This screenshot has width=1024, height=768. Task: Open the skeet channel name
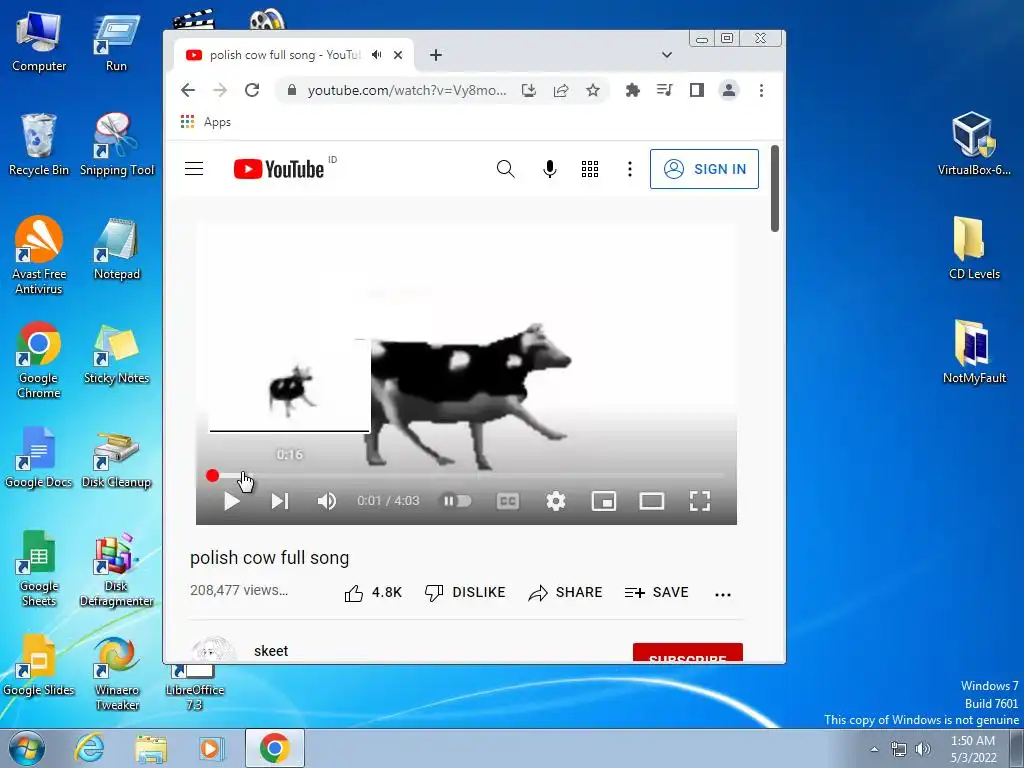tap(271, 650)
